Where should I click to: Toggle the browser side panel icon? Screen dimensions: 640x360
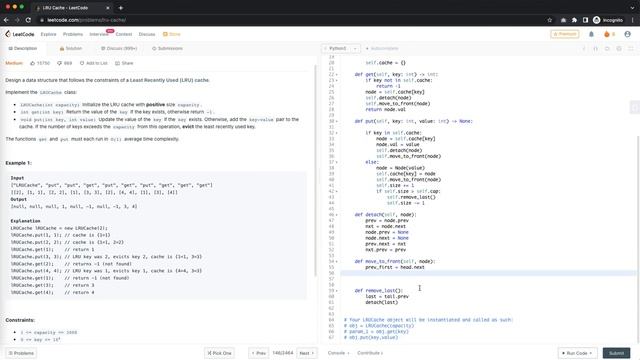[x=585, y=20]
